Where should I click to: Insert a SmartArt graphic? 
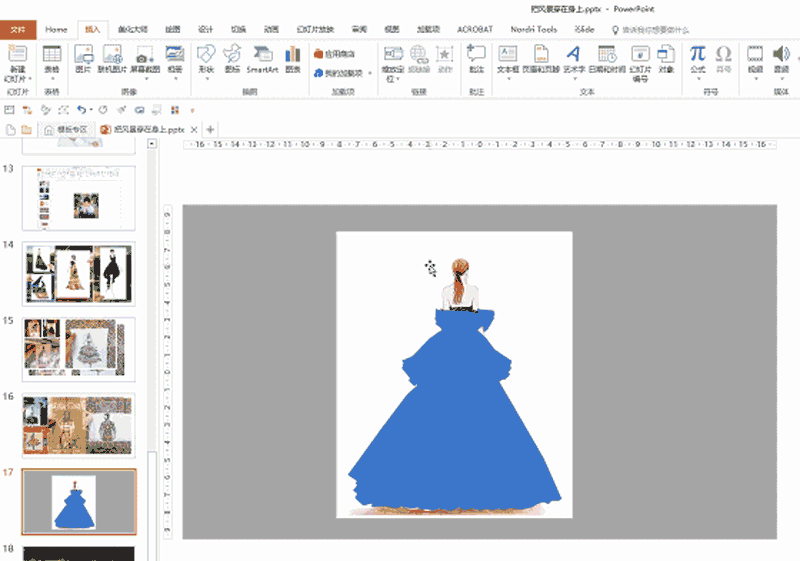(262, 54)
